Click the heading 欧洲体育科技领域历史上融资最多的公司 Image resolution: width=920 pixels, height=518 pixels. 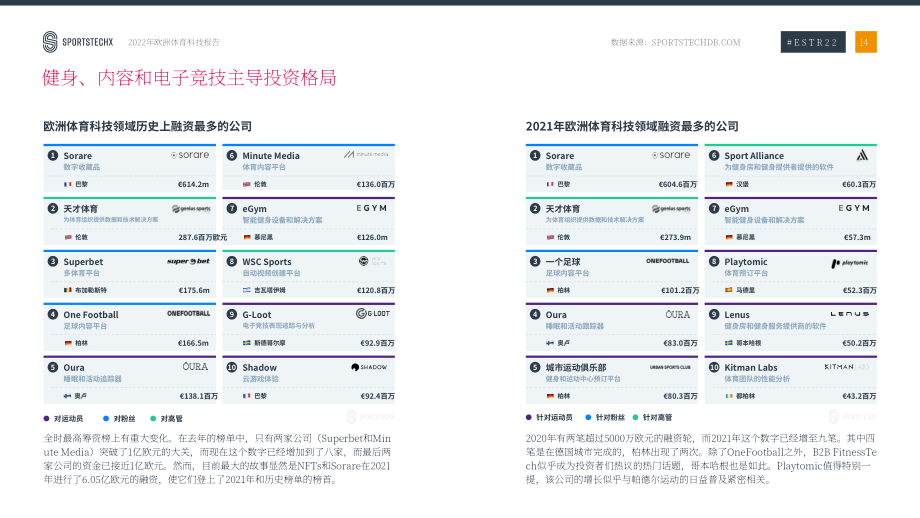tap(147, 126)
